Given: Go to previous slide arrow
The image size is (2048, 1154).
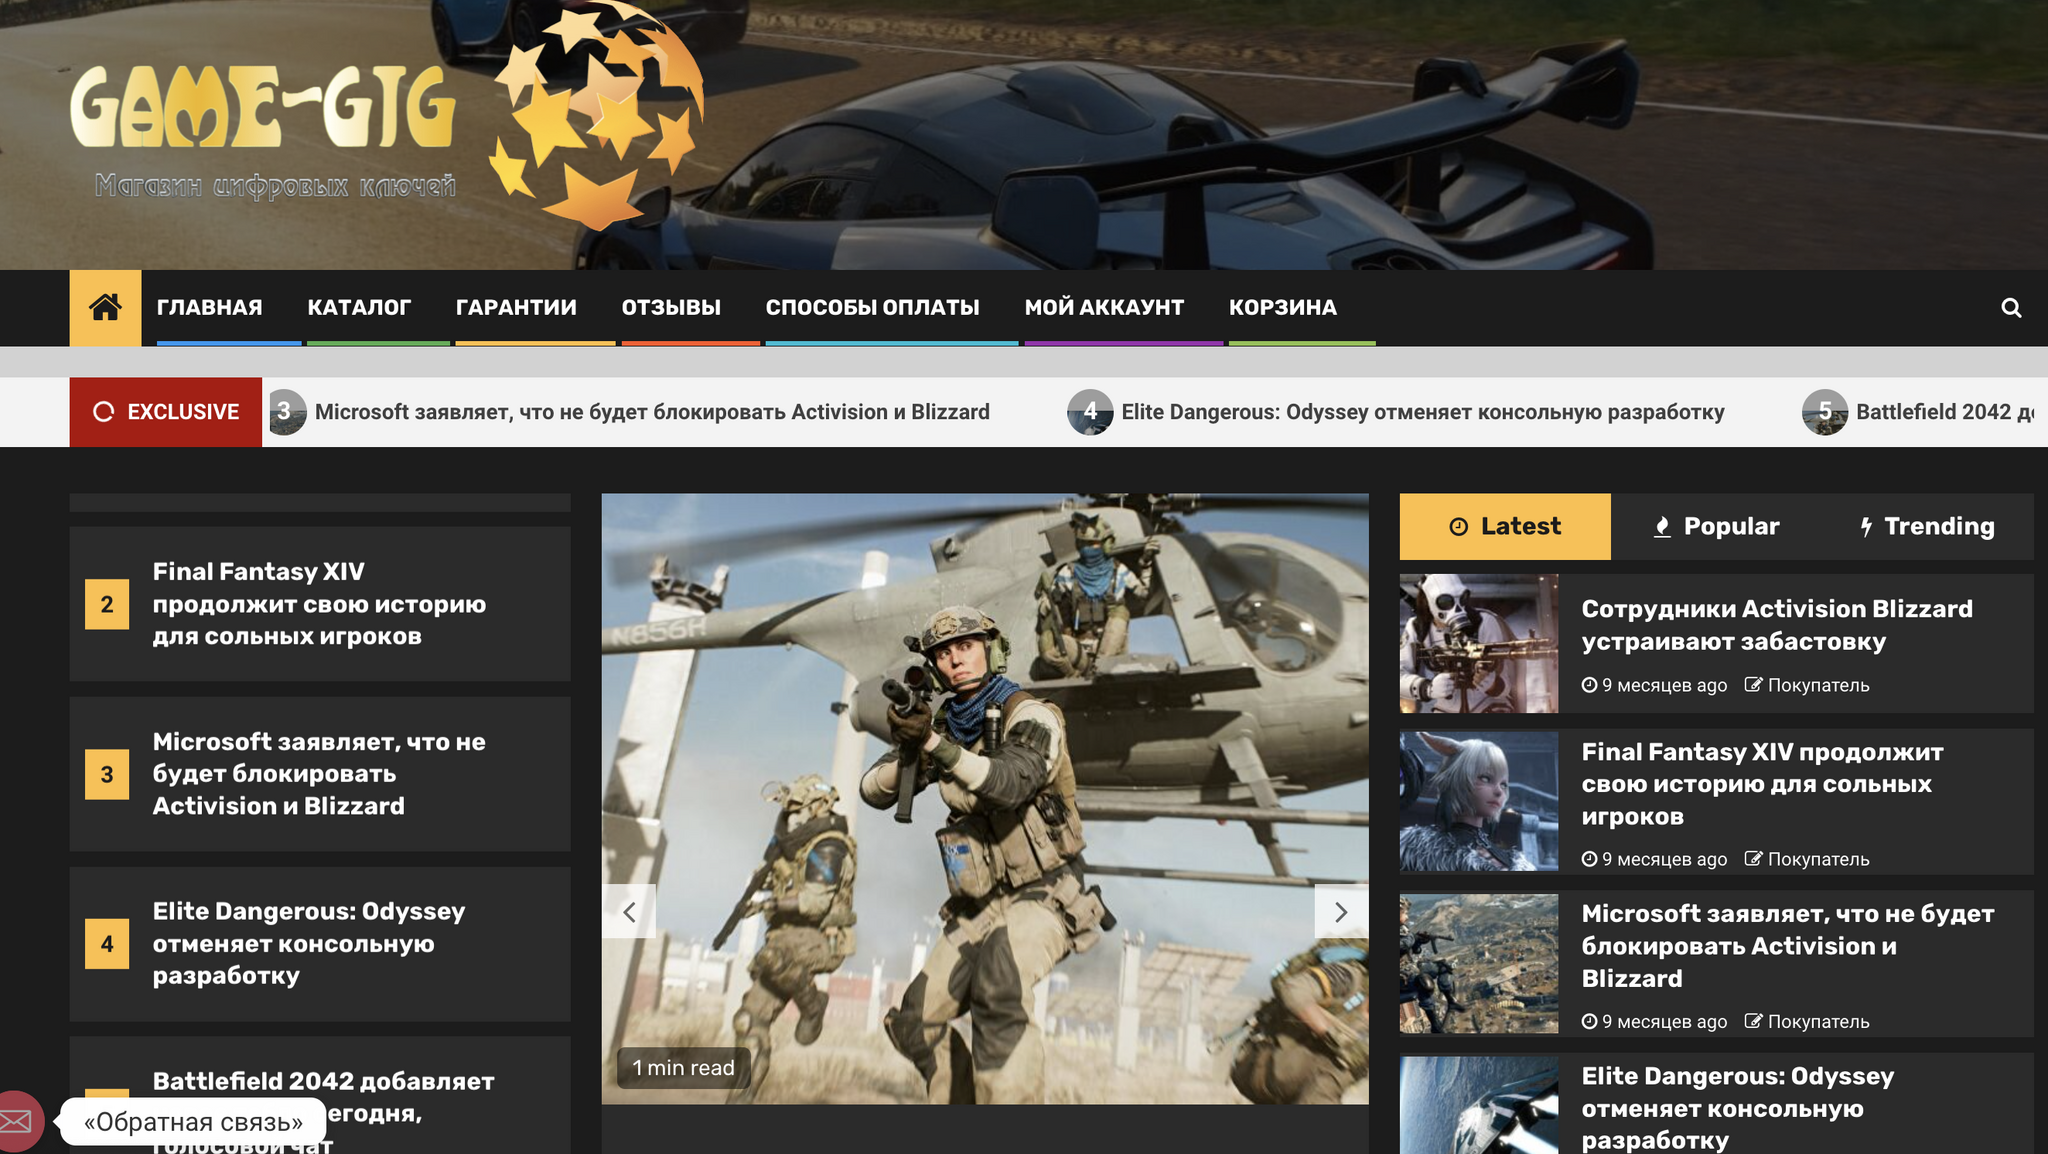Looking at the screenshot, I should 629,911.
